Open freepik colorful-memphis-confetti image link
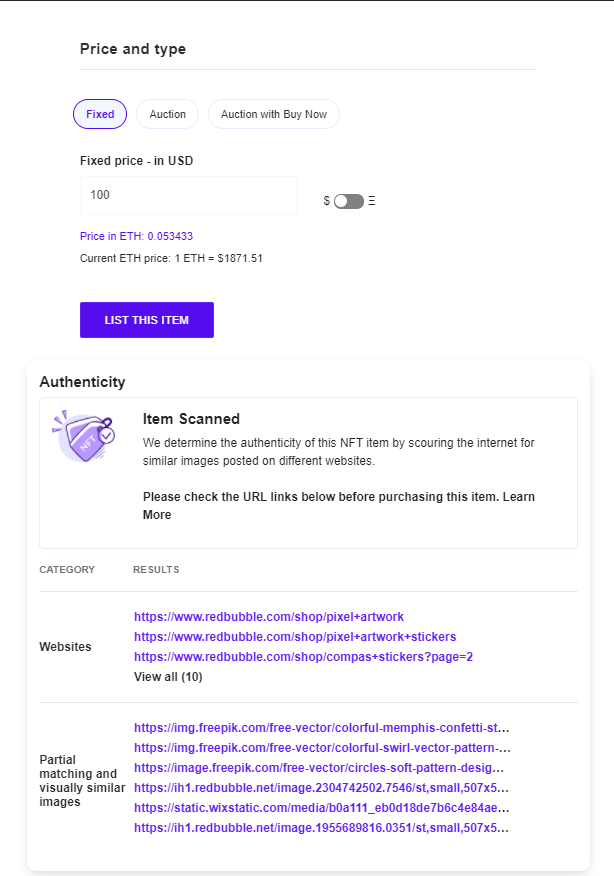614x876 pixels. (x=322, y=728)
